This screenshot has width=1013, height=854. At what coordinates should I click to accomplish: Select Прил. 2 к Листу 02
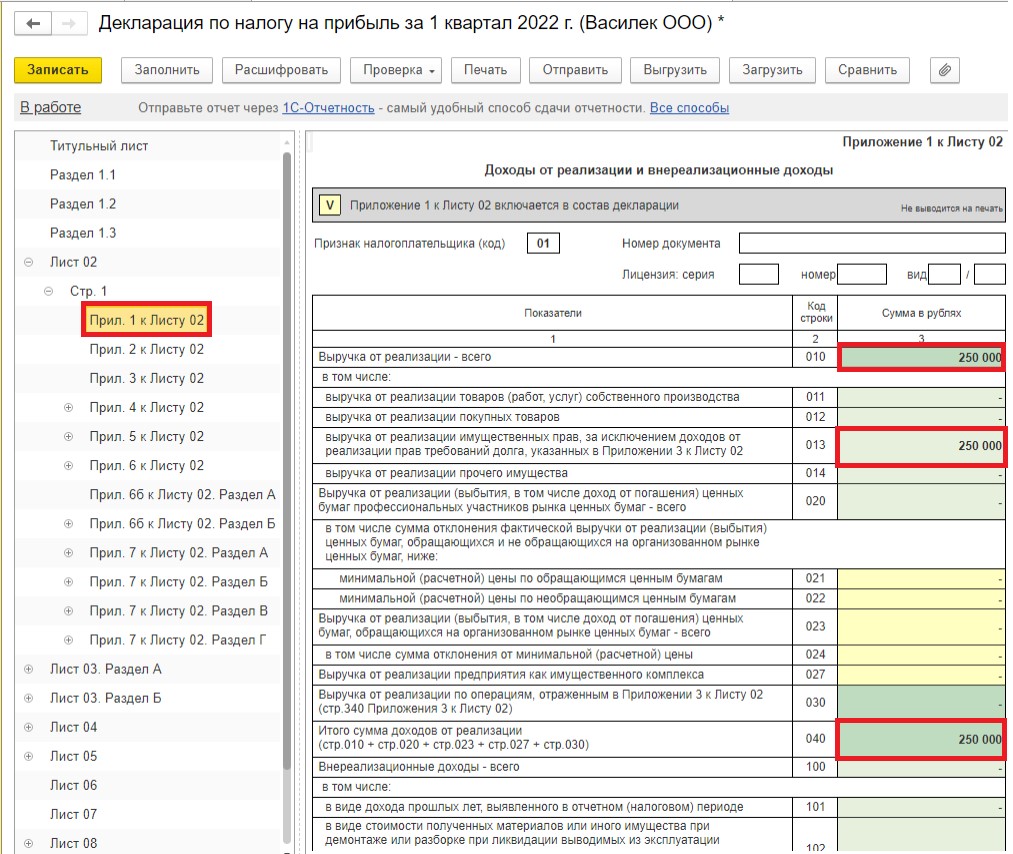coord(147,349)
